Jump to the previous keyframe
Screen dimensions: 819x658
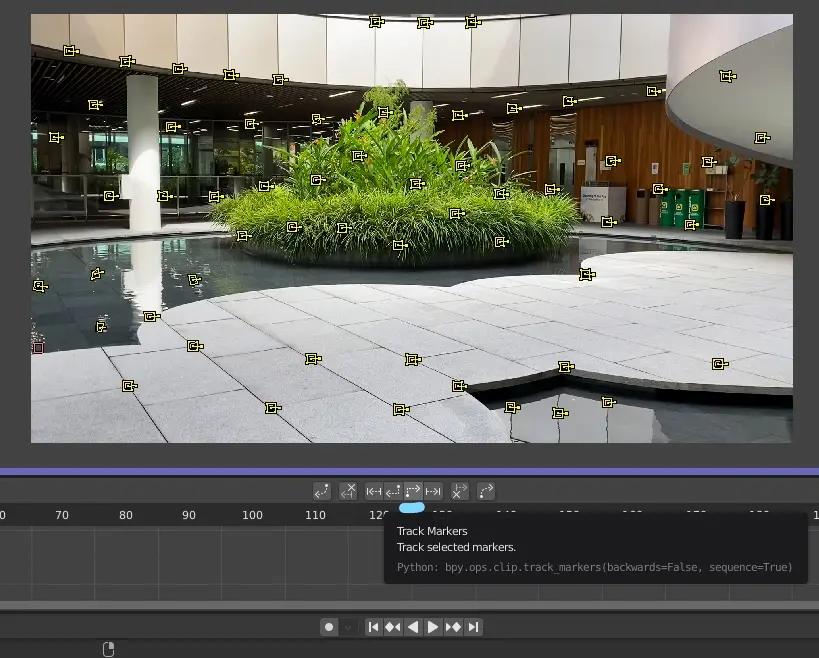pyautogui.click(x=393, y=627)
